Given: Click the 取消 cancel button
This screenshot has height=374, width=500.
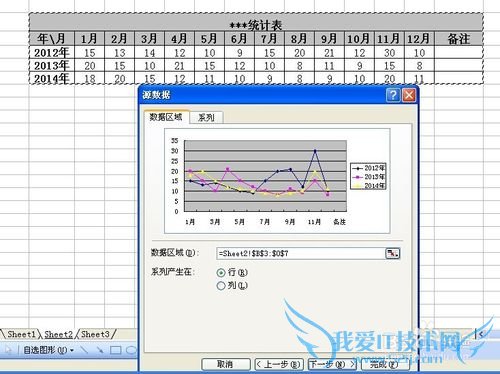Looking at the screenshot, I should click(x=226, y=364).
